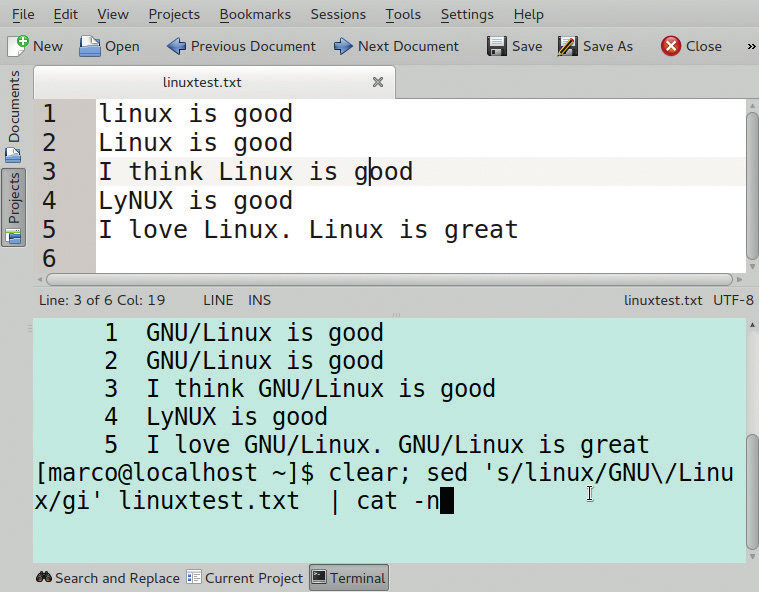Open the Help menu
The width and height of the screenshot is (759, 592).
[x=529, y=15]
